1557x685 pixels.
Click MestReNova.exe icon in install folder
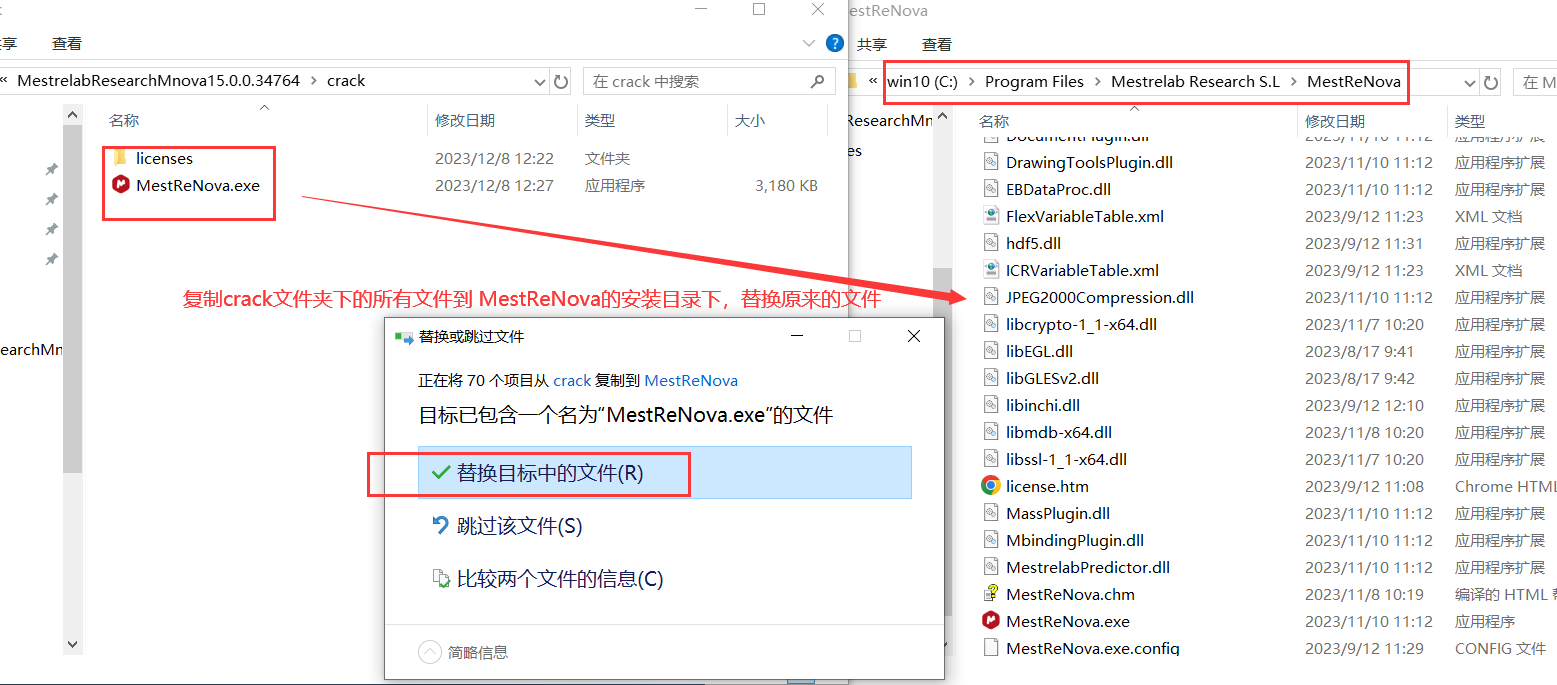click(991, 621)
